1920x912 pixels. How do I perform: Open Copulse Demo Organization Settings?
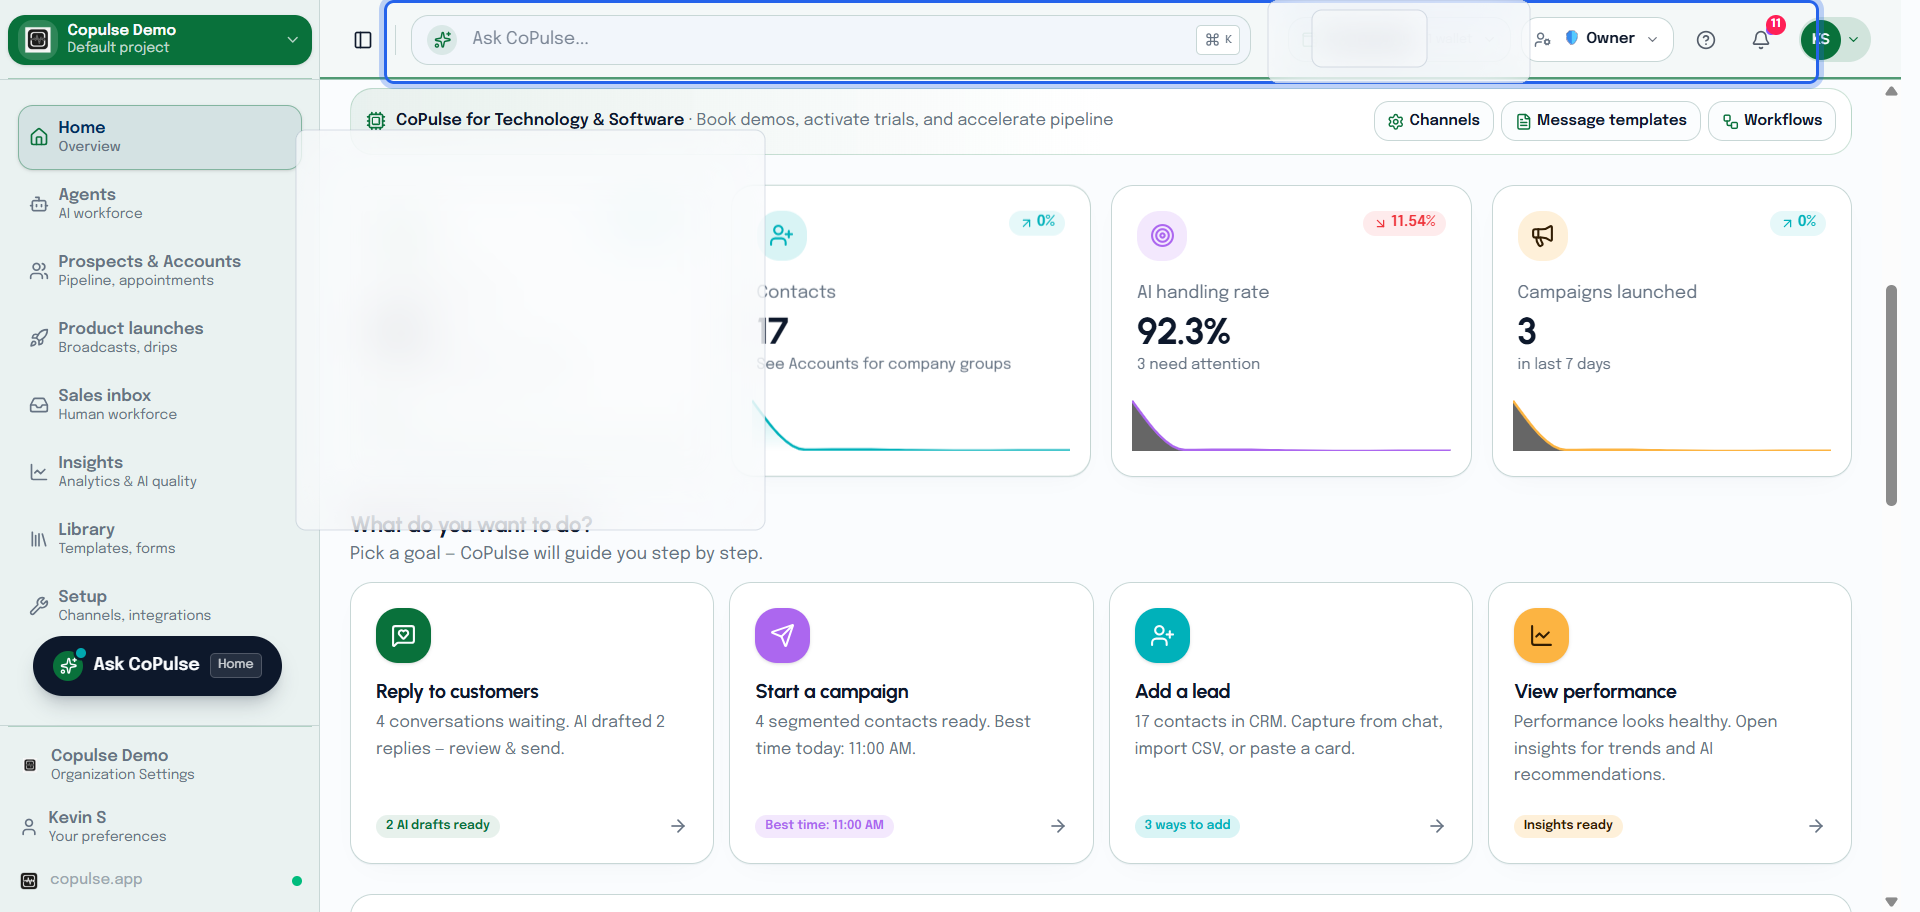coord(160,765)
